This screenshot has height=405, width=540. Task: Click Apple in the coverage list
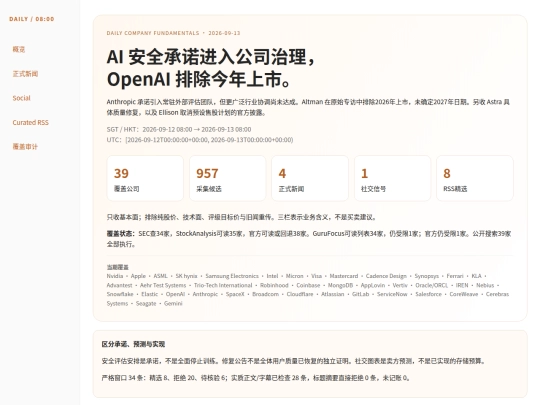(x=138, y=276)
